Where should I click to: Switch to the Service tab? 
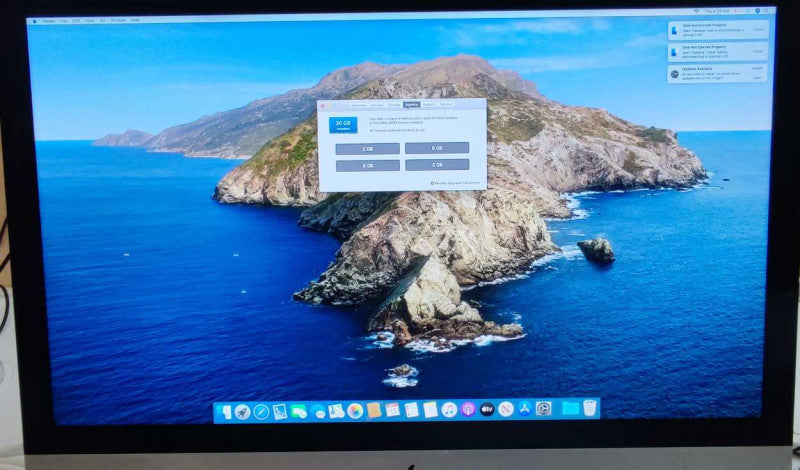446,104
